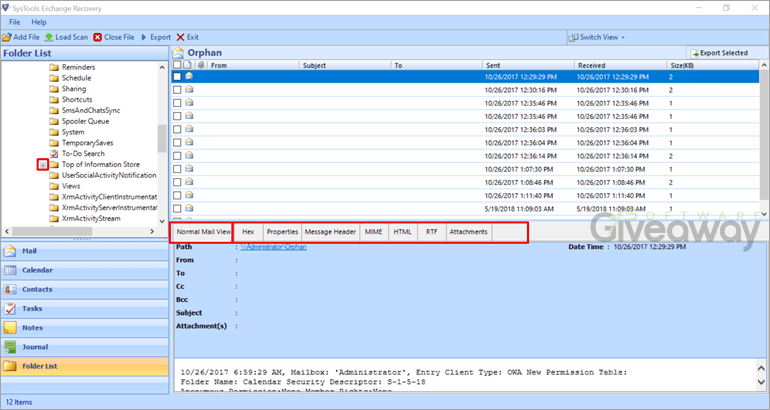The height and width of the screenshot is (410, 770).
Task: Tick the select-all checkbox in list header
Action: point(177,65)
